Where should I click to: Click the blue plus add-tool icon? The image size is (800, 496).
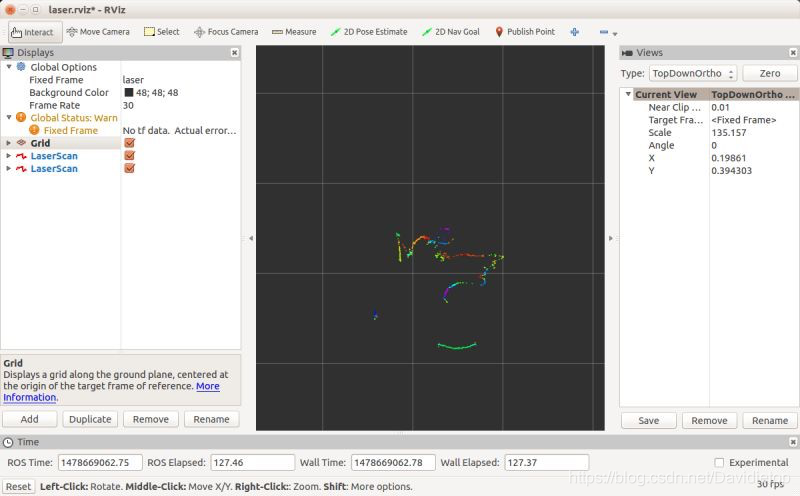point(574,32)
